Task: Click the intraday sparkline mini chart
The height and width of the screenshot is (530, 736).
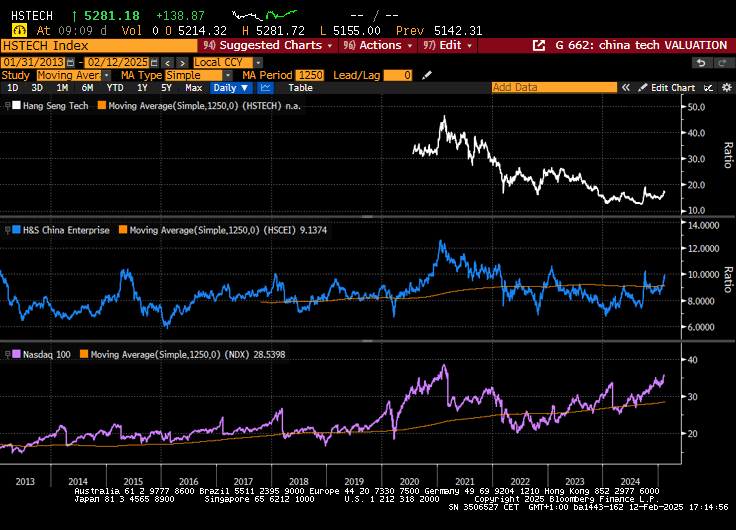Action: click(265, 15)
